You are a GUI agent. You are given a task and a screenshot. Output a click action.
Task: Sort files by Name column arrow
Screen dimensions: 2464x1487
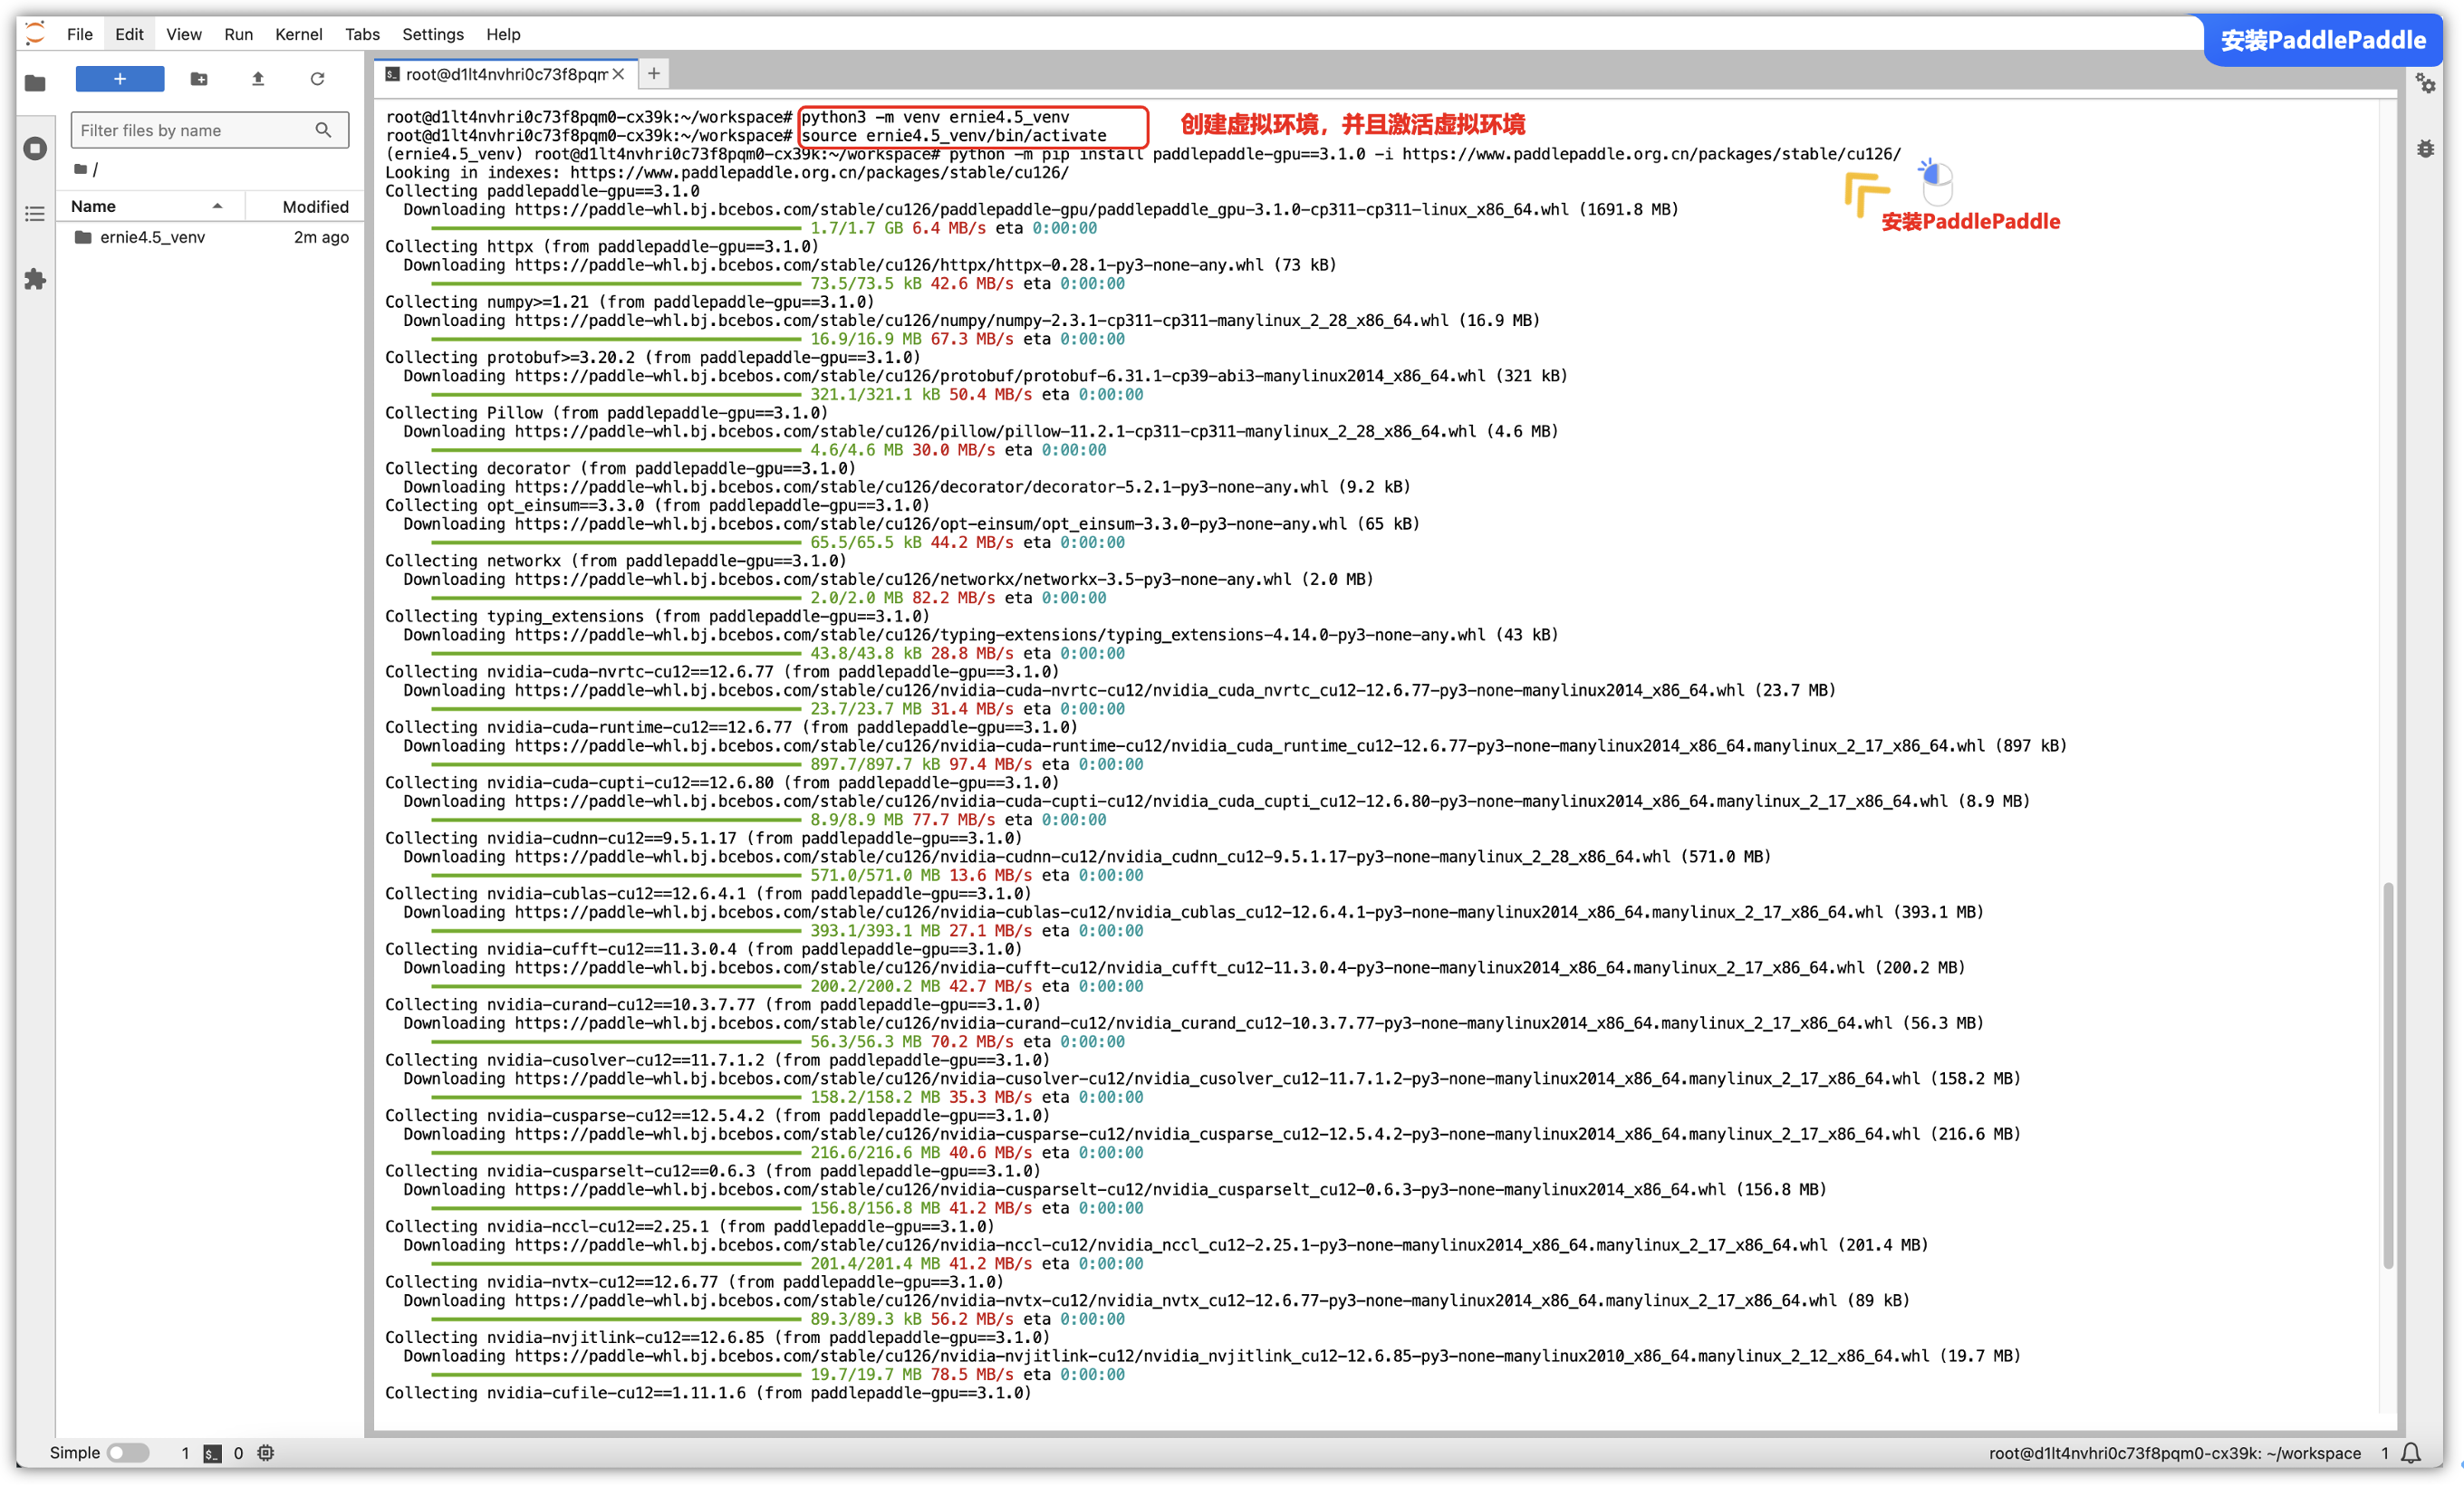pyautogui.click(x=217, y=206)
